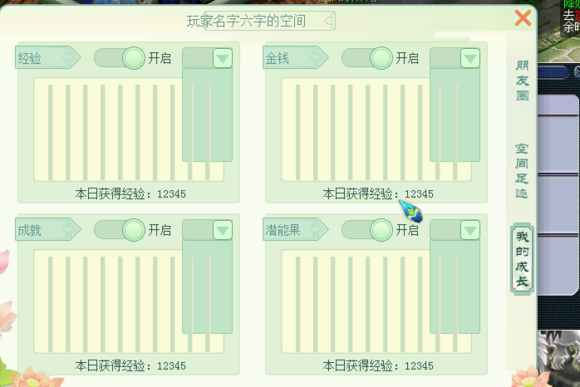Expand the 成就 panel dropdown arrow
Viewport: 580px width, 387px height.
point(223,230)
